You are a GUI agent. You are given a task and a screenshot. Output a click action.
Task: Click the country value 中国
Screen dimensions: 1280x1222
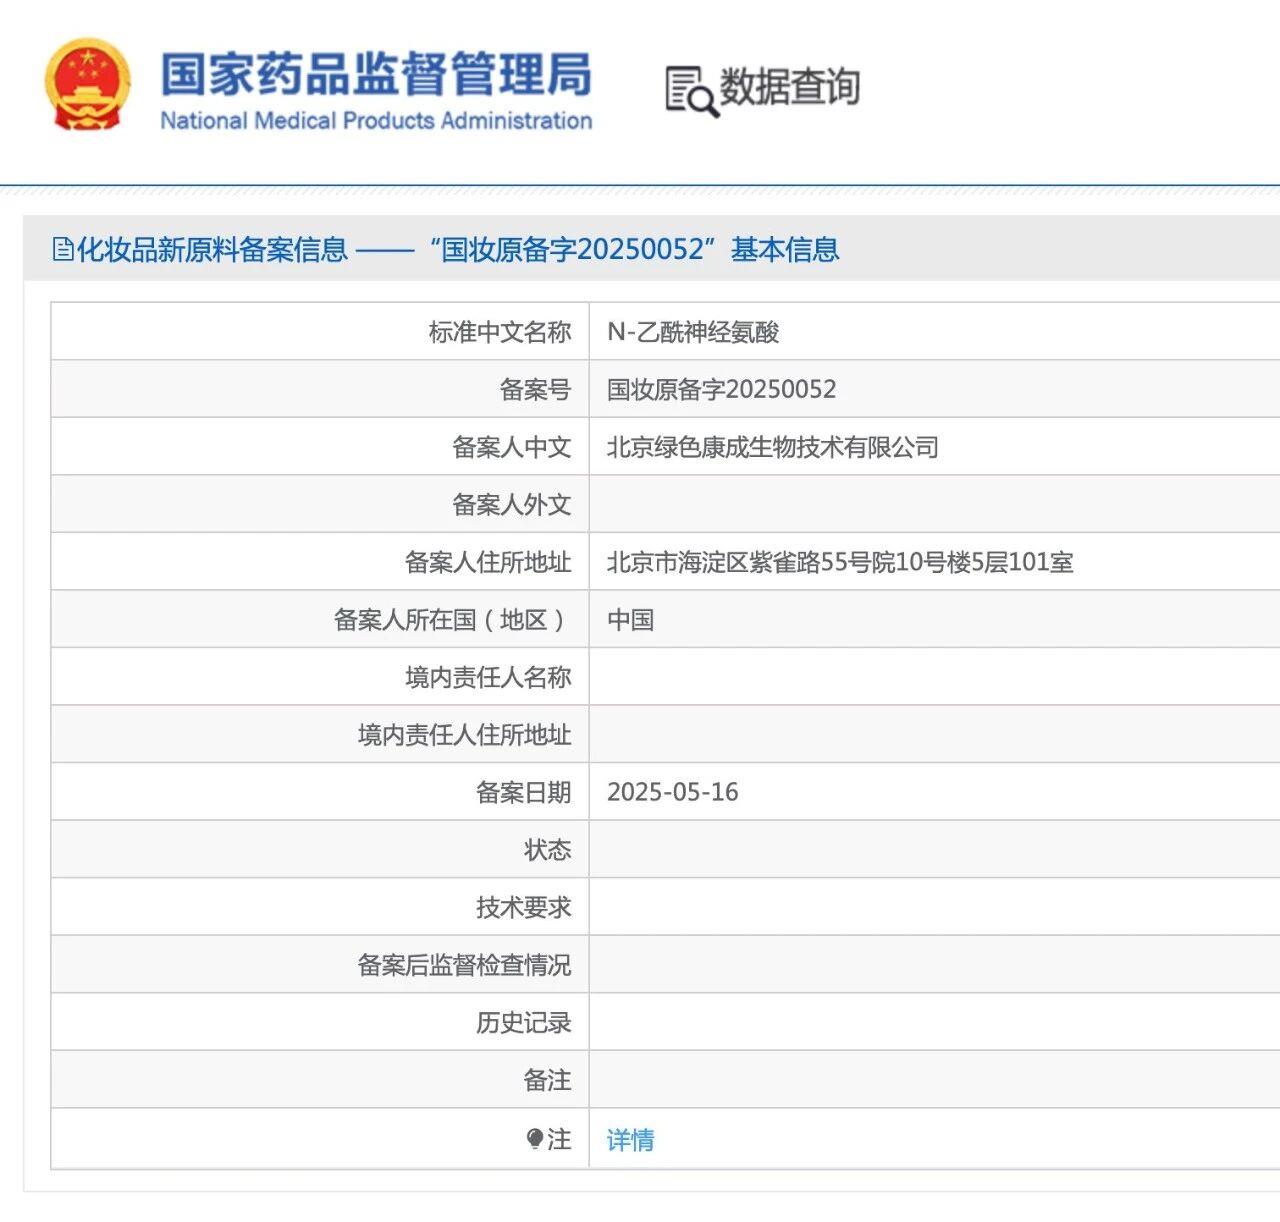pyautogui.click(x=630, y=620)
